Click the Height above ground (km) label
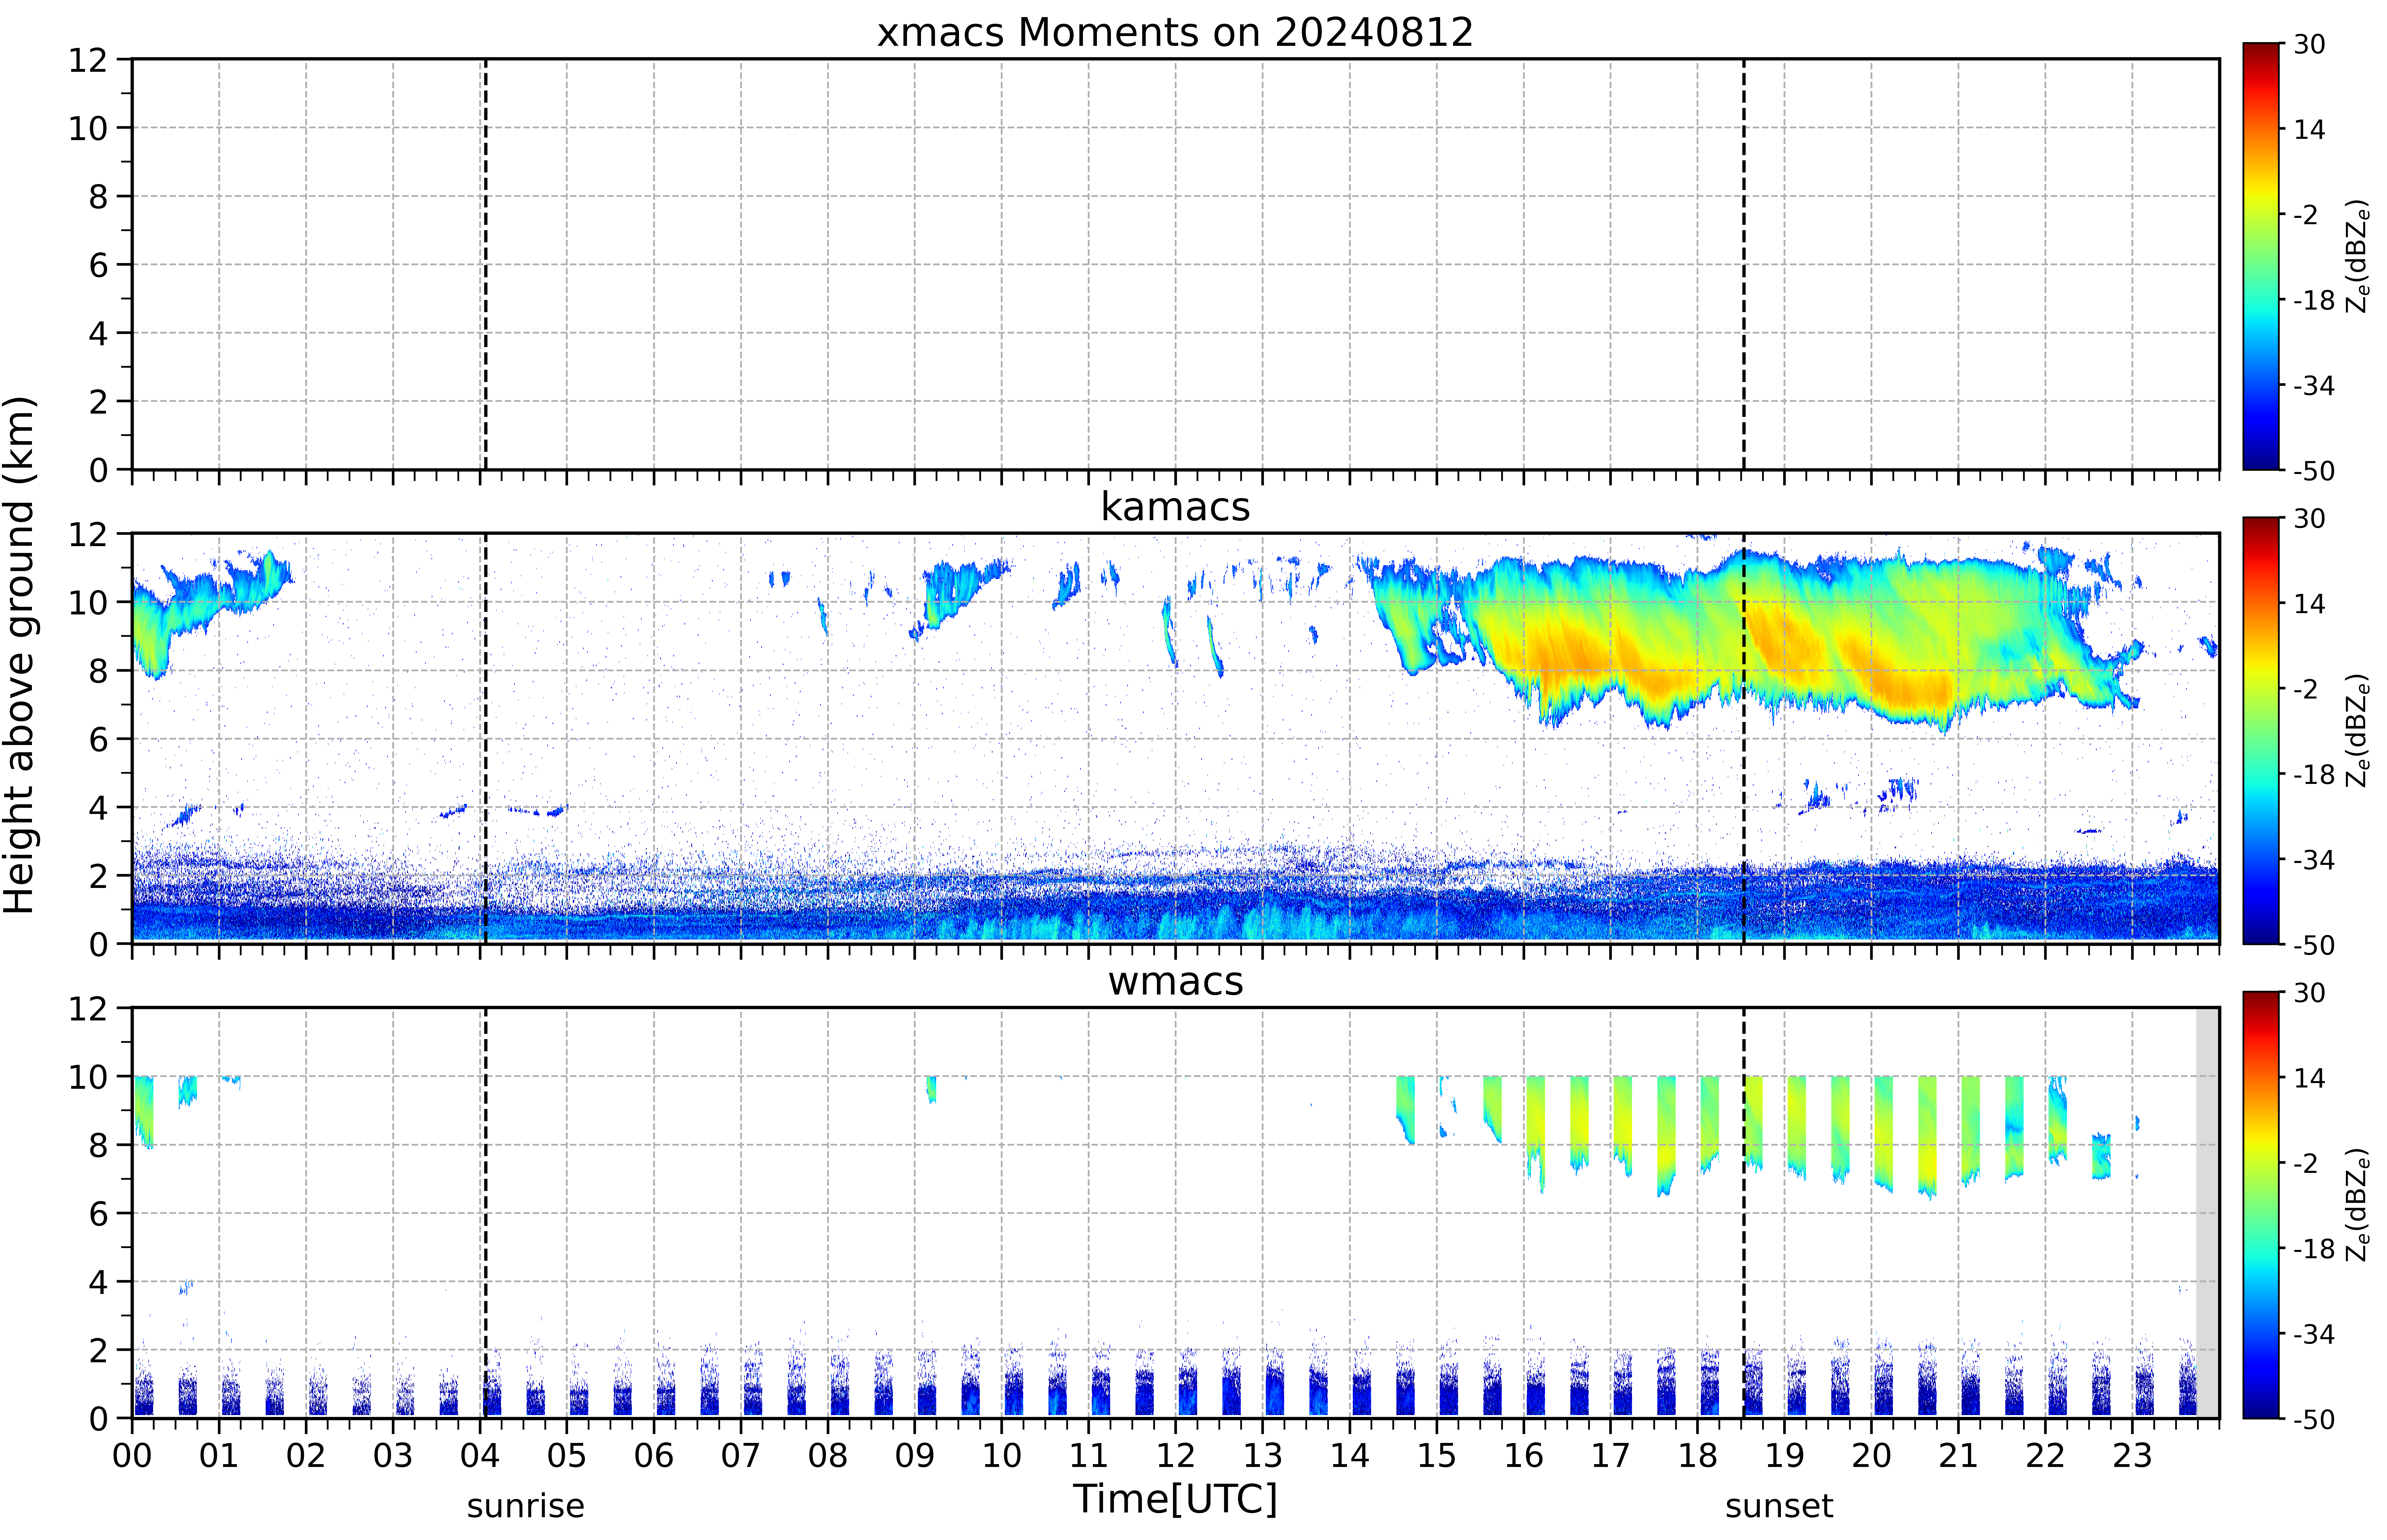Image resolution: width=2387 pixels, height=1540 pixels. pyautogui.click(x=20, y=655)
